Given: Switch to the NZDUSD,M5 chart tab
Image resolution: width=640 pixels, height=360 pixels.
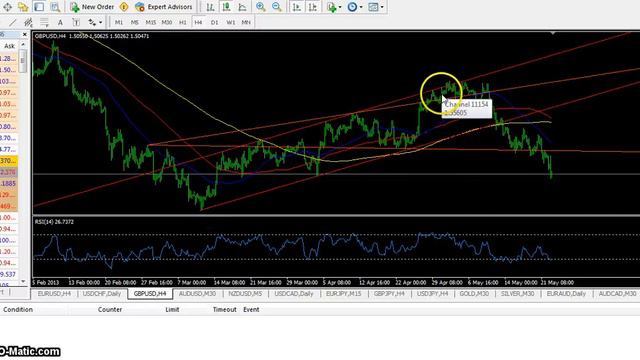Looking at the screenshot, I should (245, 293).
